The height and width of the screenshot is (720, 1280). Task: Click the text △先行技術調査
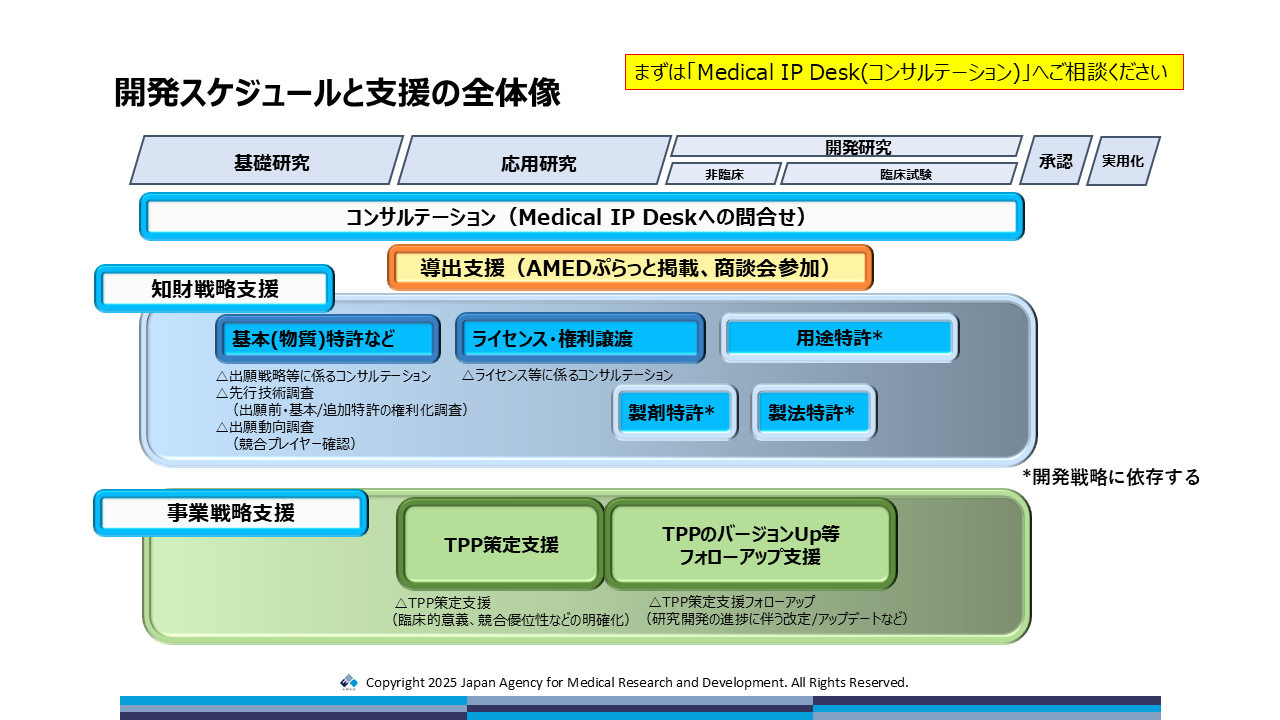click(x=265, y=393)
